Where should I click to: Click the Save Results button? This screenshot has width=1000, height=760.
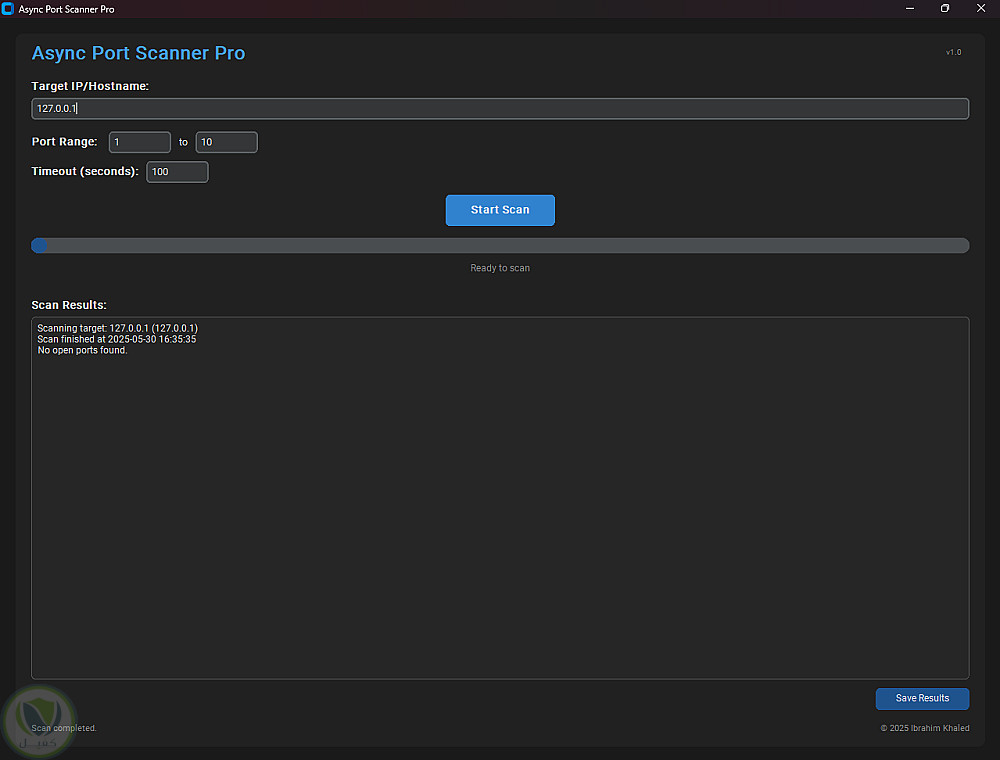tap(922, 698)
